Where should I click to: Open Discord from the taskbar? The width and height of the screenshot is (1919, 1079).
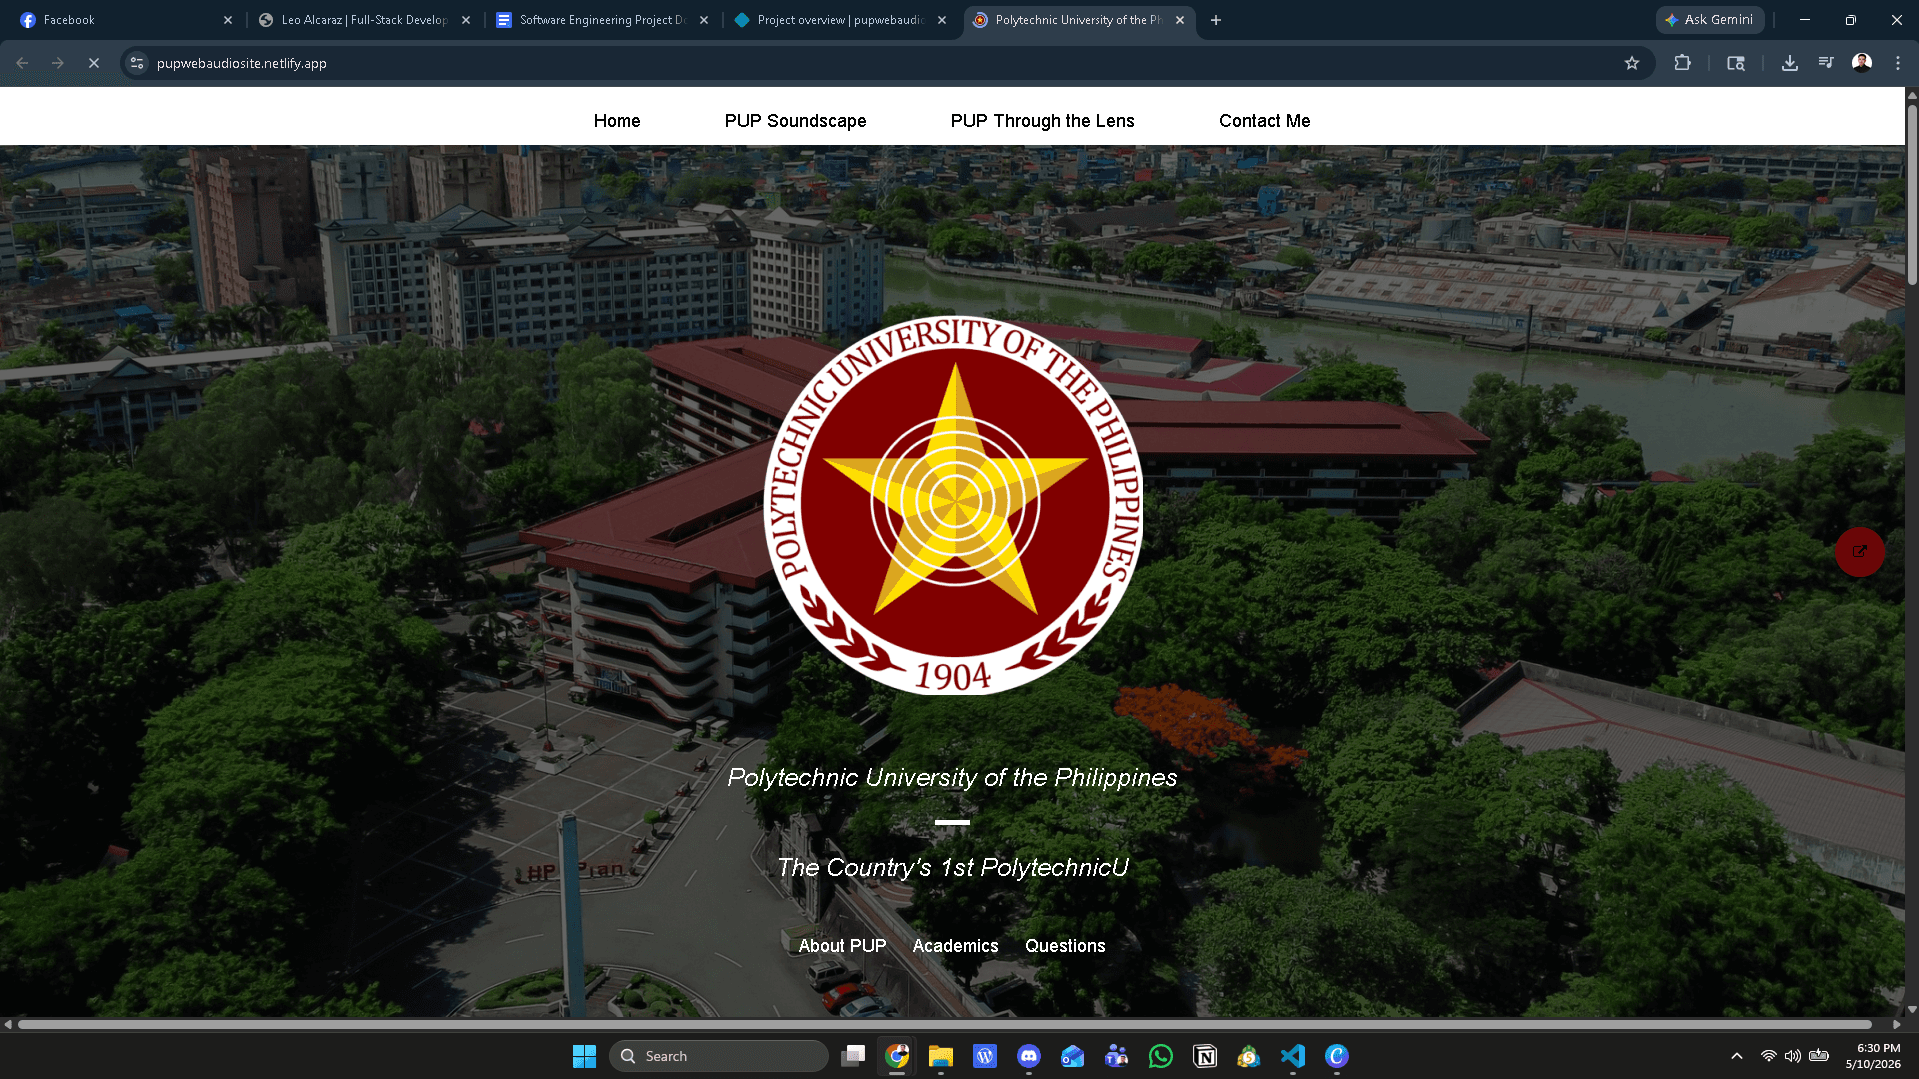(1029, 1056)
